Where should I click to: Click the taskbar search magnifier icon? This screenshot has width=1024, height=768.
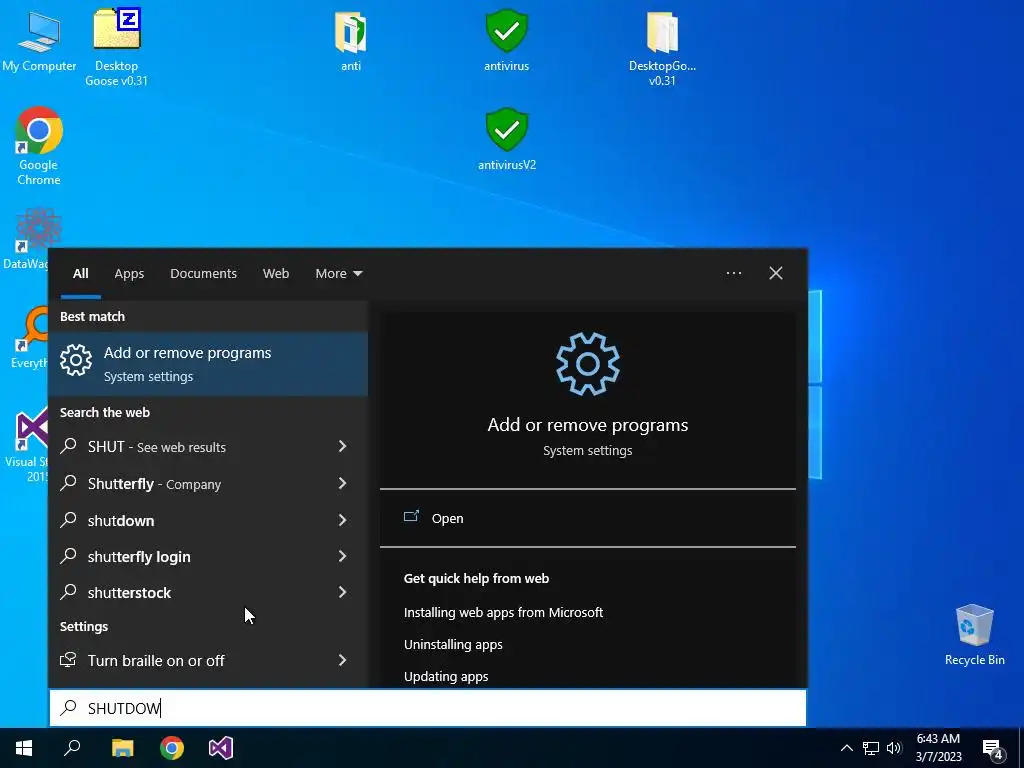[72, 748]
